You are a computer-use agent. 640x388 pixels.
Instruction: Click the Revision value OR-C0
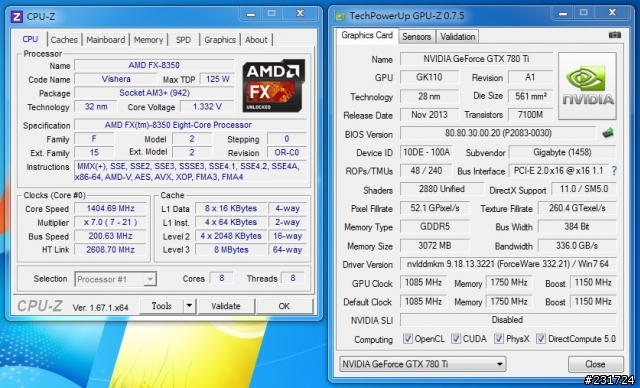pyautogui.click(x=287, y=153)
